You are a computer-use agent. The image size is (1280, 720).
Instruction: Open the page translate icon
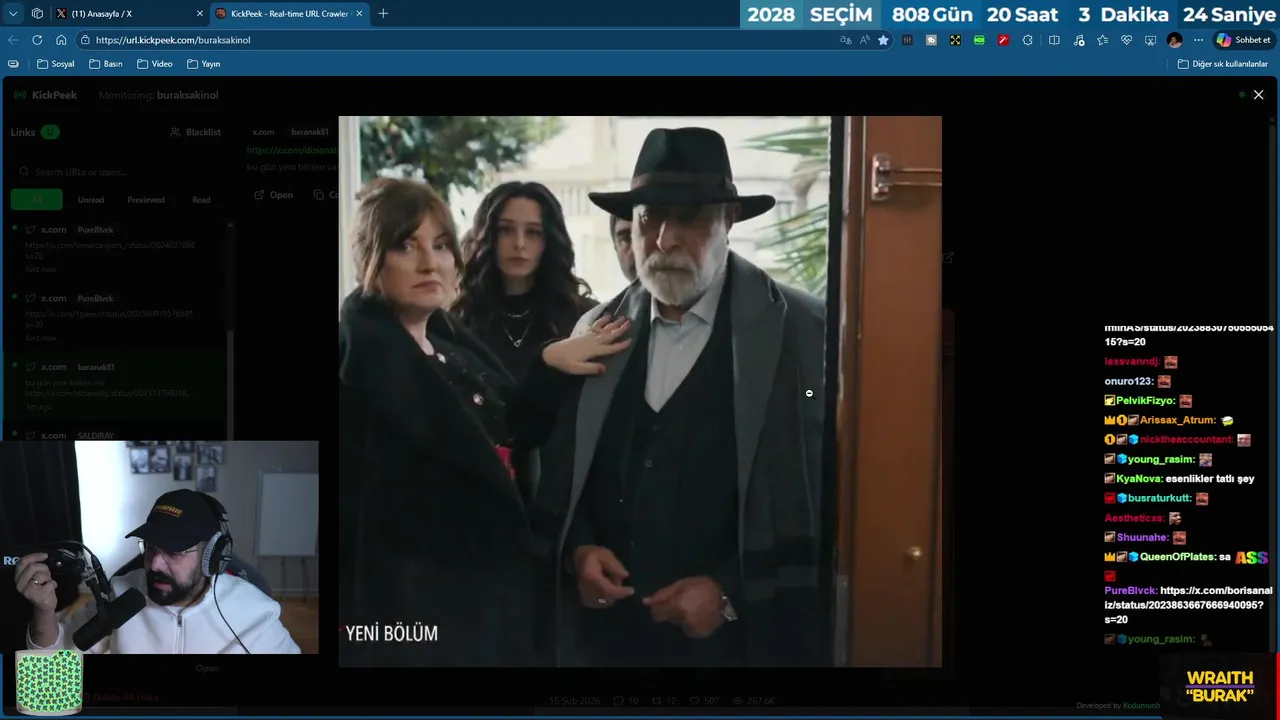click(846, 40)
